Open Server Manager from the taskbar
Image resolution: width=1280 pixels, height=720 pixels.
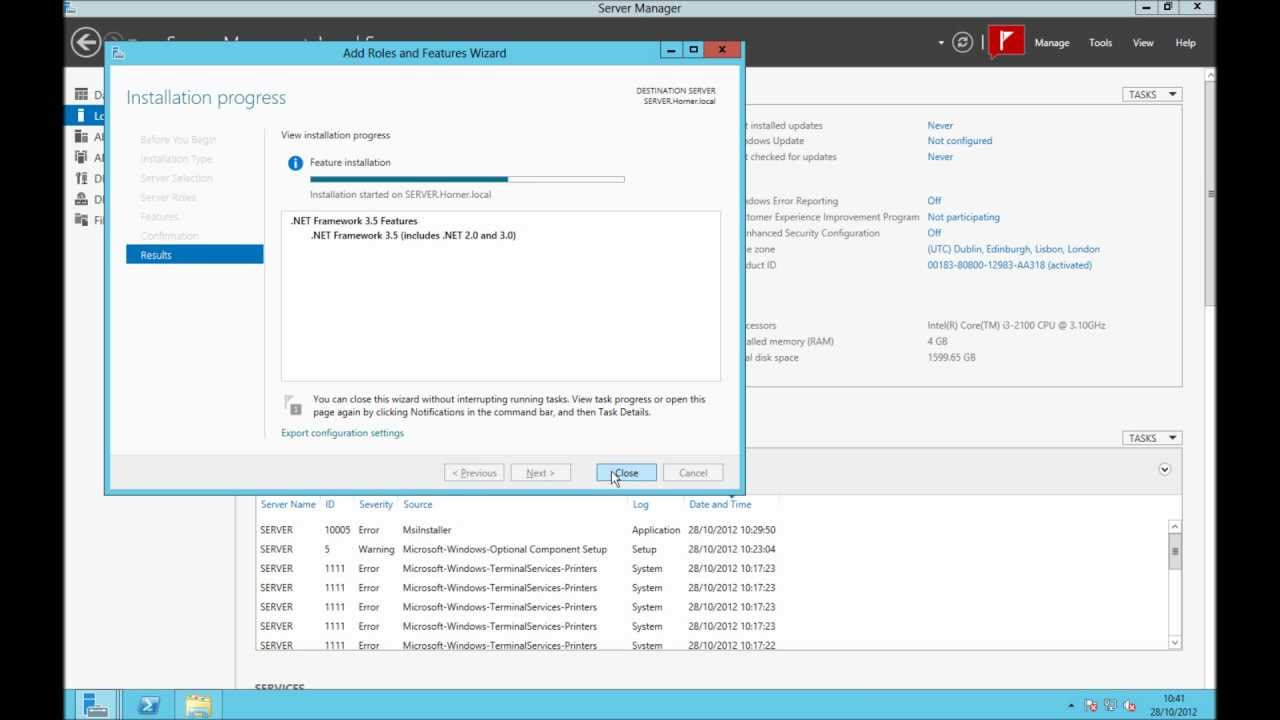coord(96,705)
